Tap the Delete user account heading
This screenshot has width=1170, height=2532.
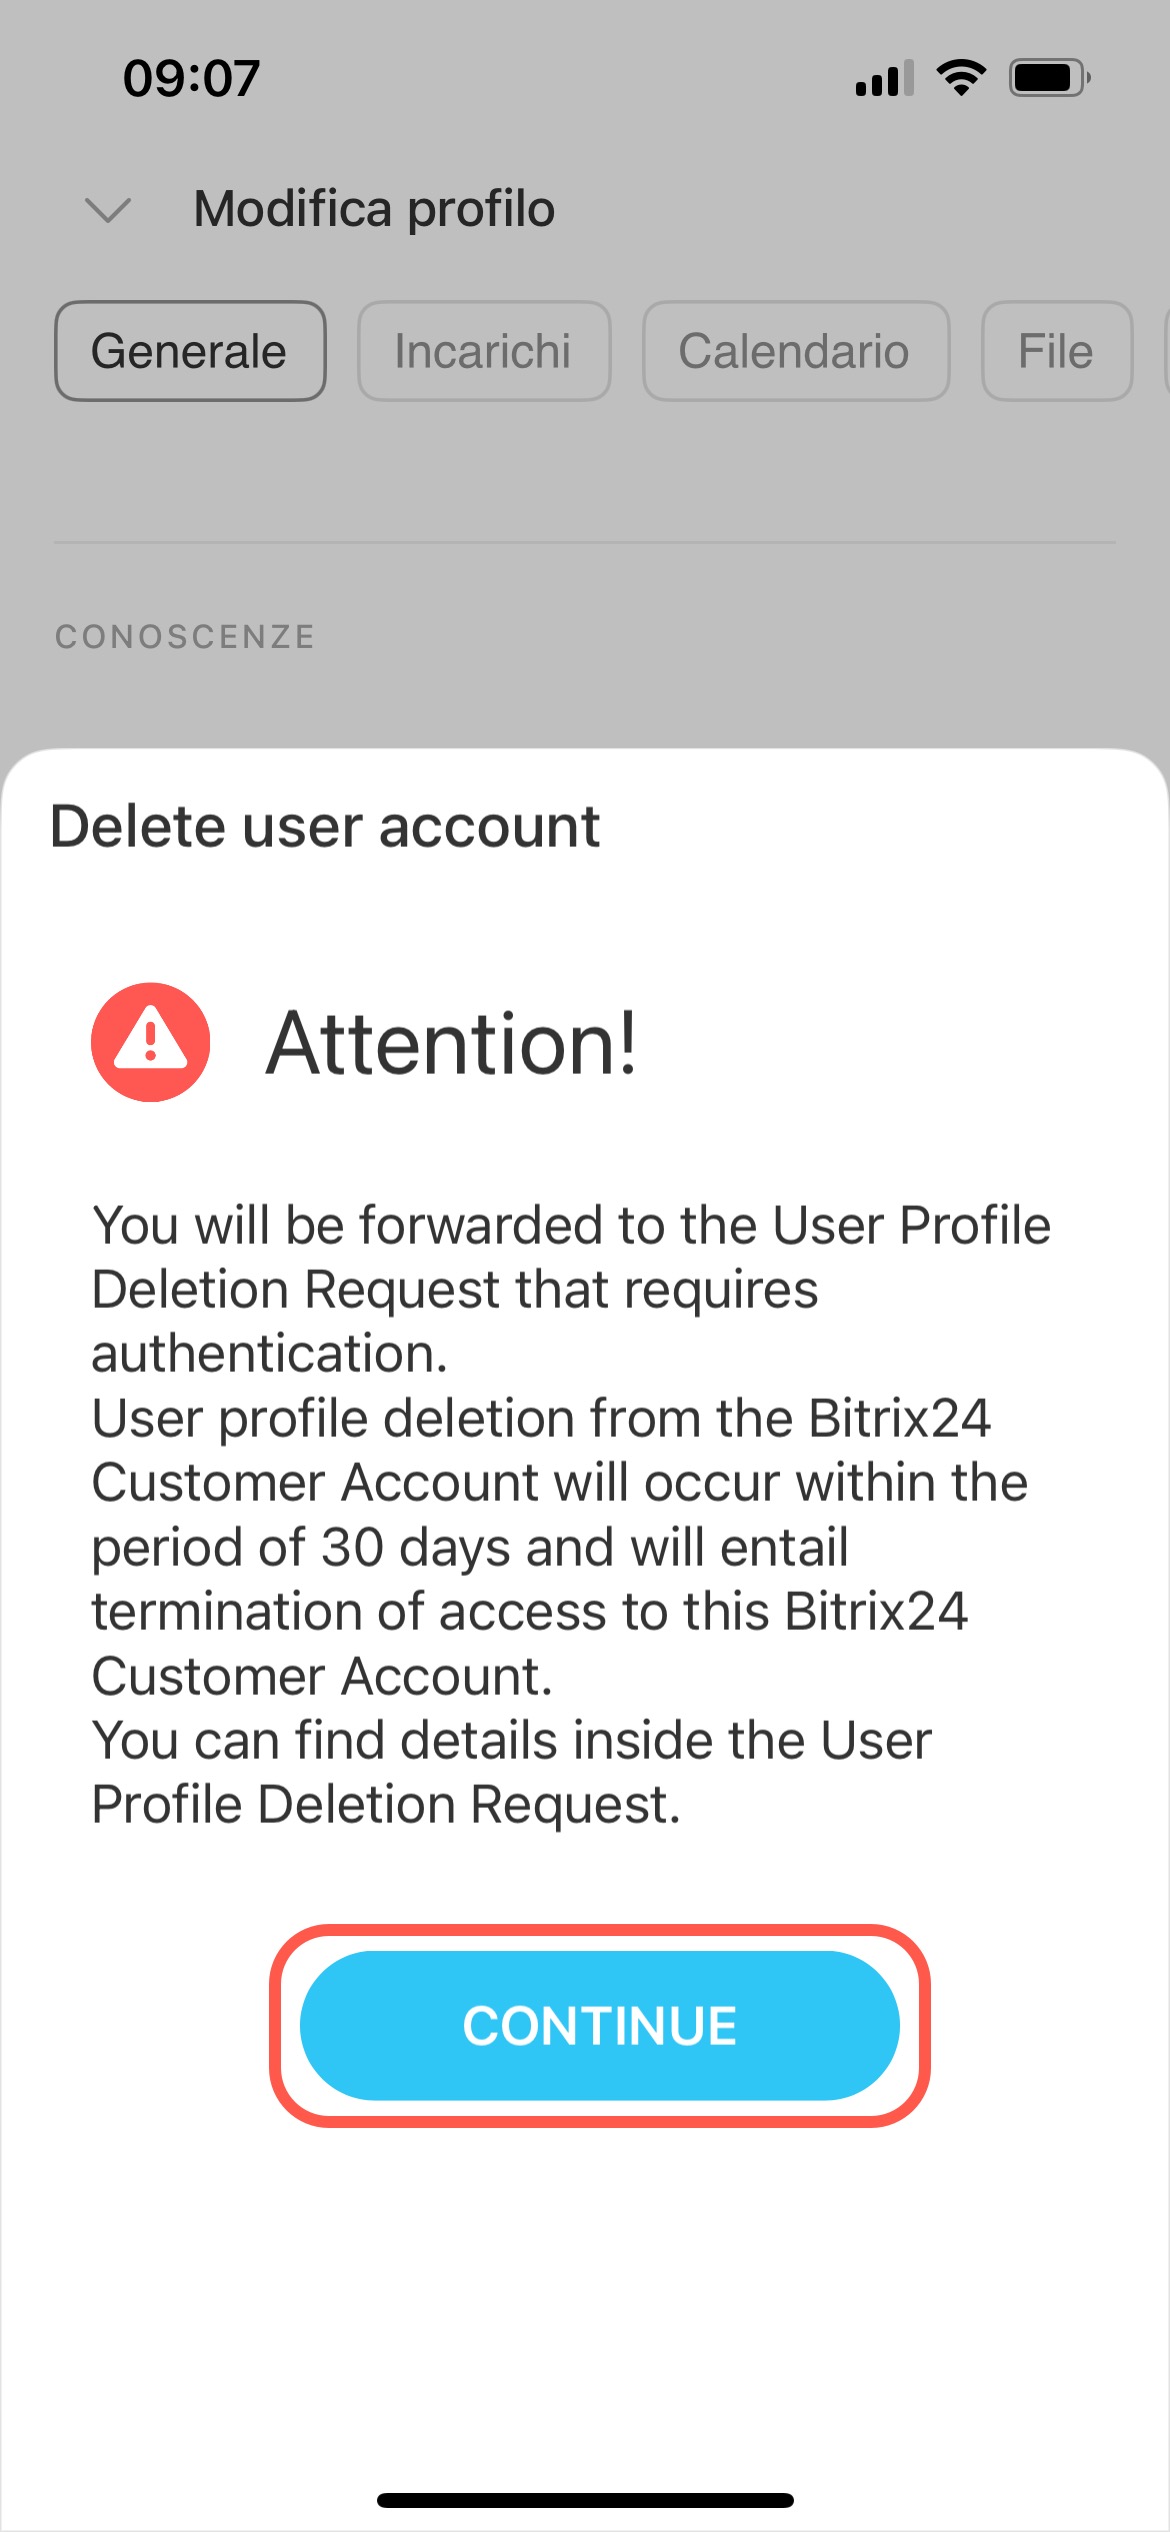click(325, 827)
